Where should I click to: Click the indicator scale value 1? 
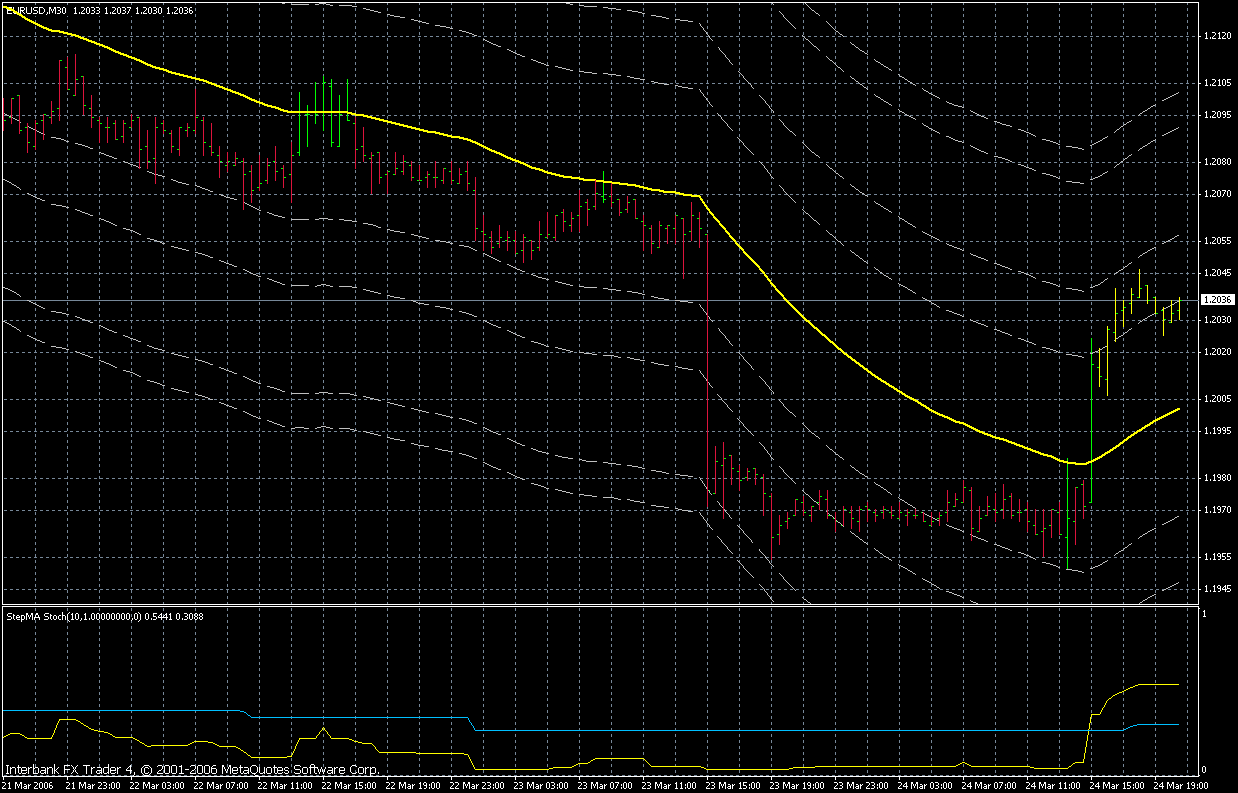point(1205,614)
